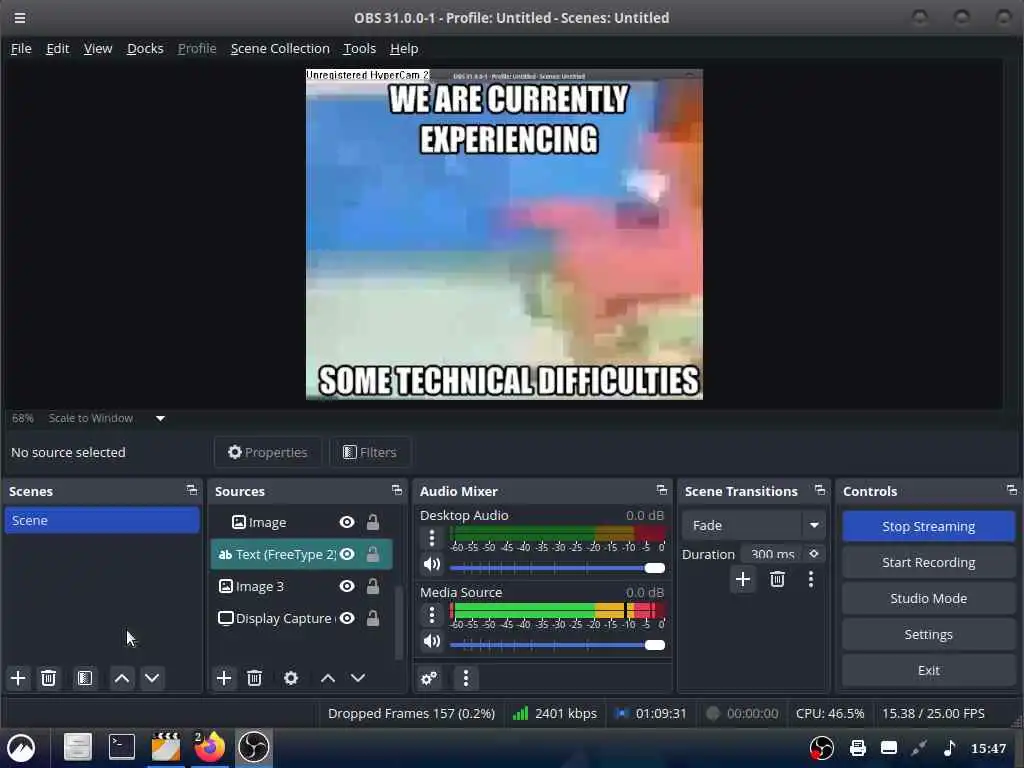Move source down arrow

pyautogui.click(x=358, y=678)
